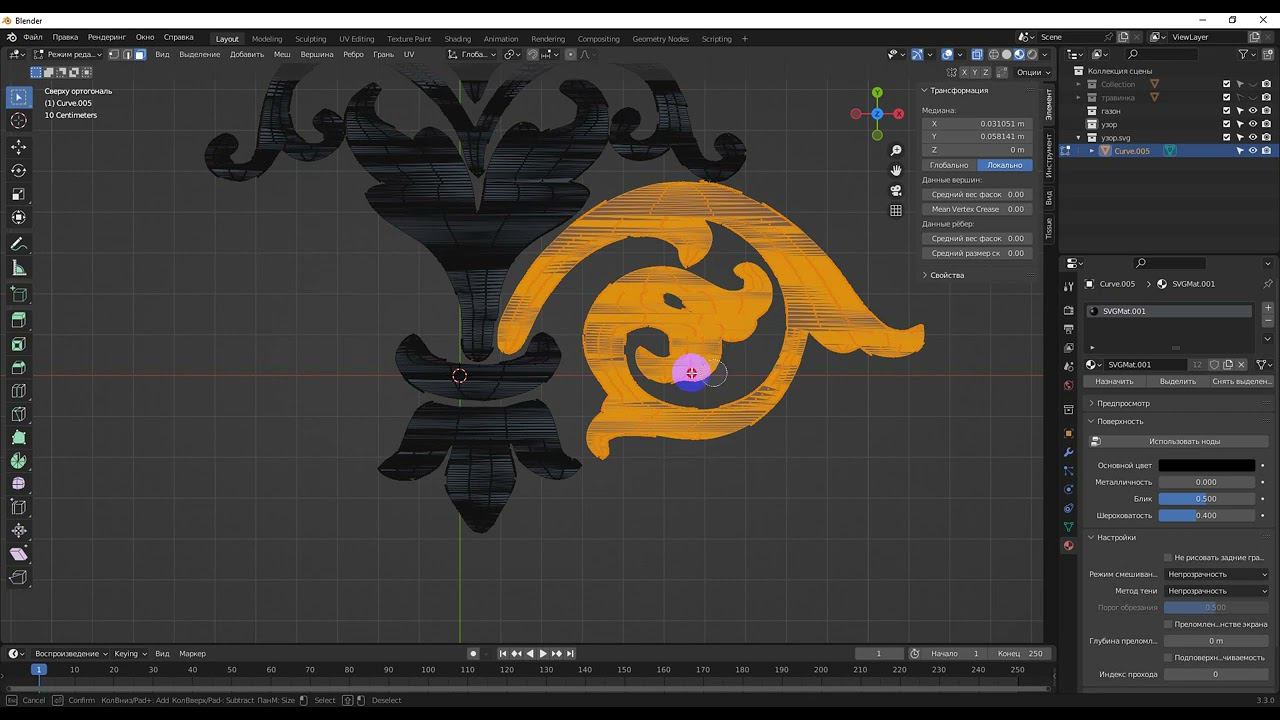This screenshot has height=720, width=1280.
Task: Open the shadow method dropdown
Action: coord(1217,591)
